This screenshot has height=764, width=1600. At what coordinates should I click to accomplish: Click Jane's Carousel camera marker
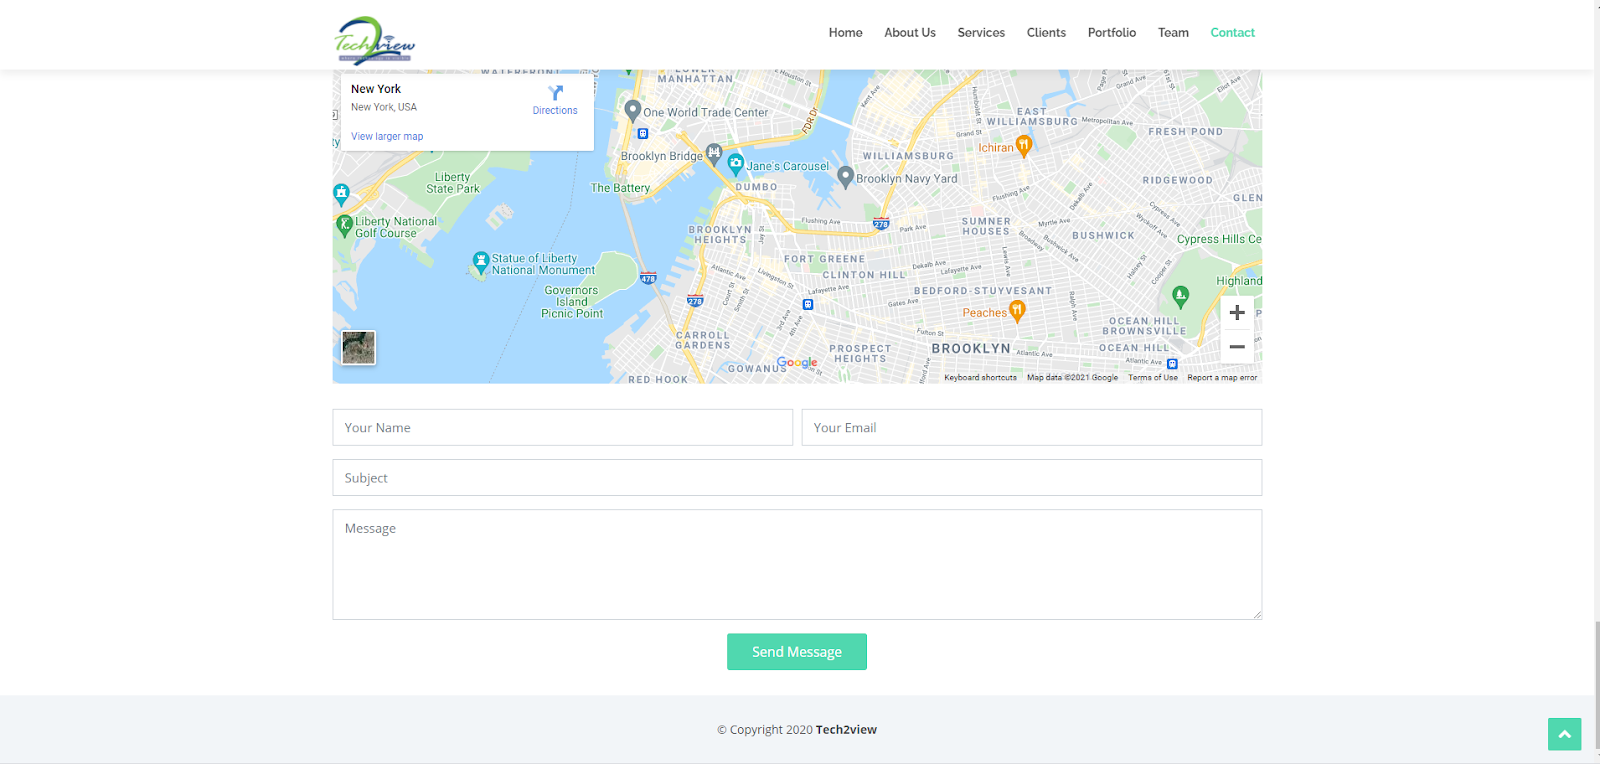[x=736, y=165]
